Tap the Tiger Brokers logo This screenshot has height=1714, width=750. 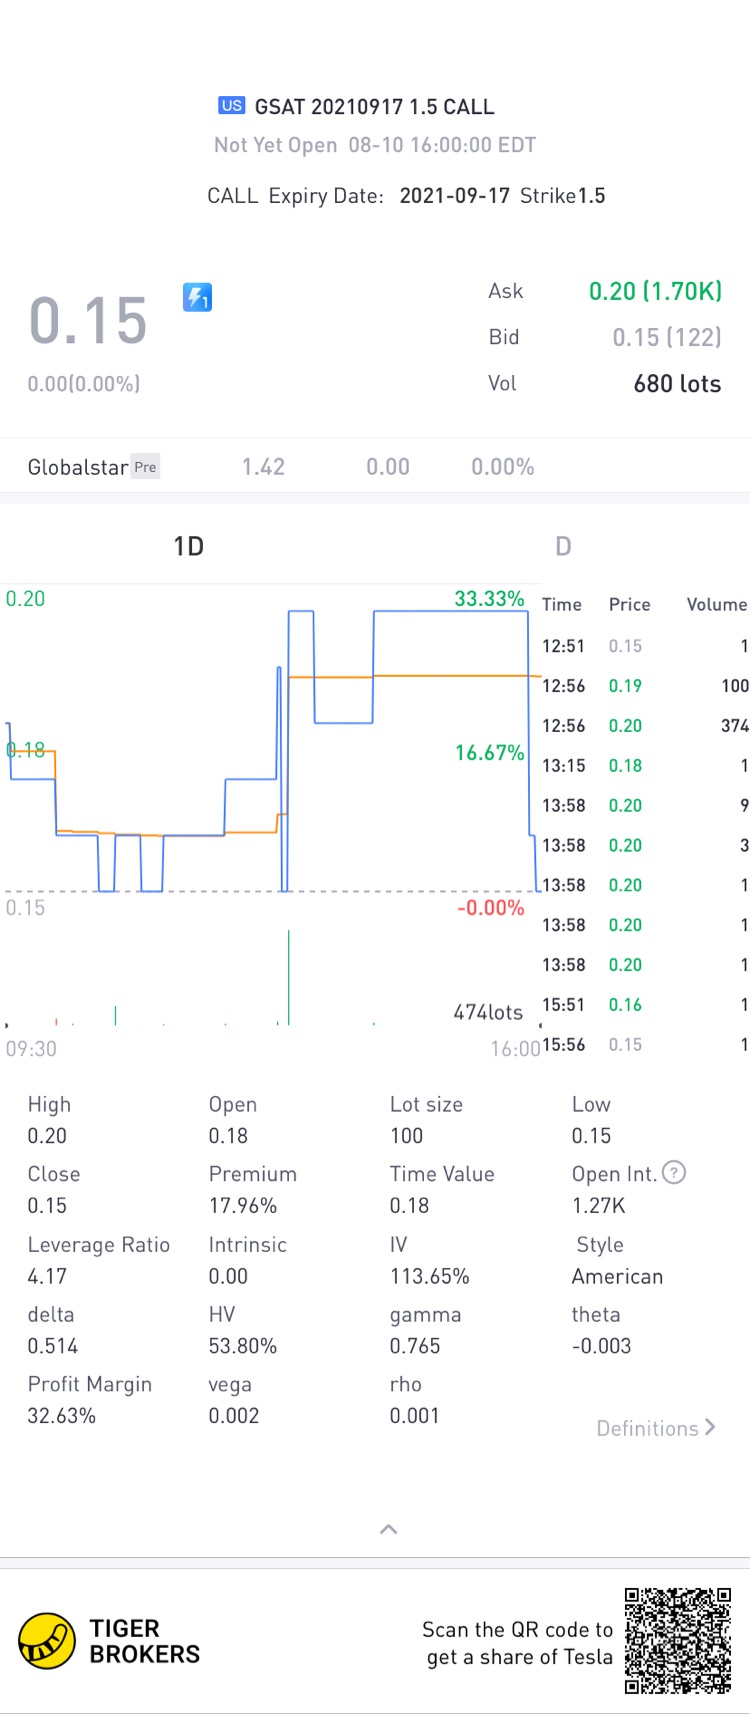coord(47,1641)
